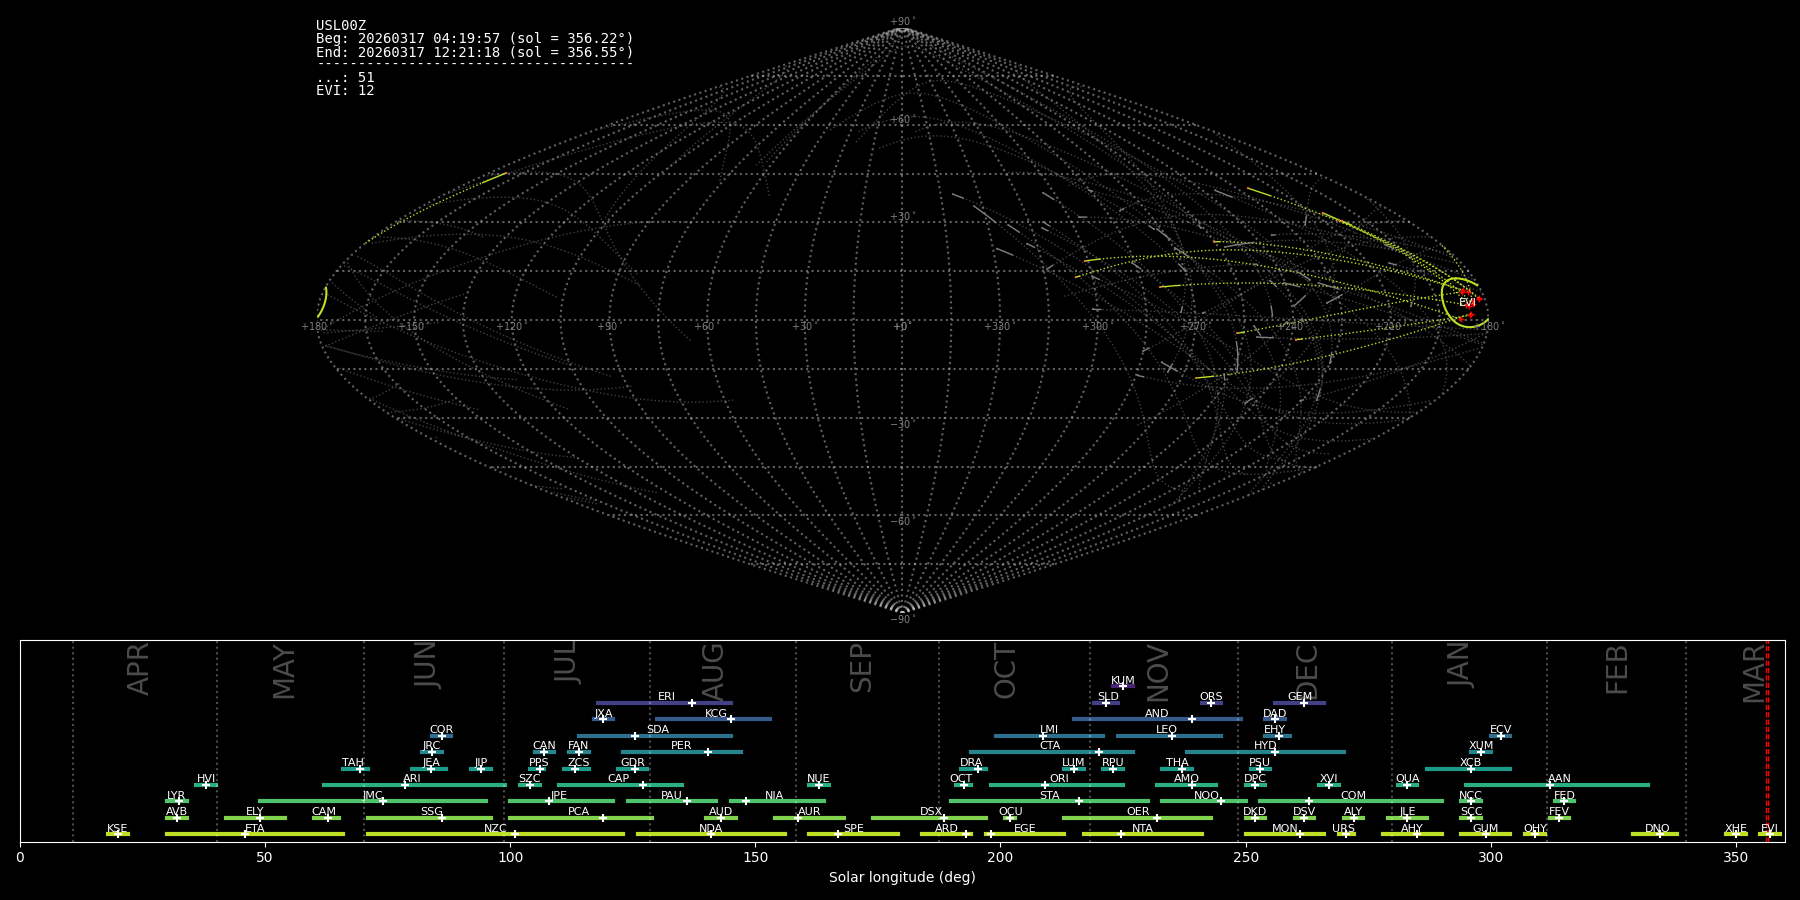Click the LEO shower label
Image resolution: width=1800 pixels, height=900 pixels.
pos(1166,729)
